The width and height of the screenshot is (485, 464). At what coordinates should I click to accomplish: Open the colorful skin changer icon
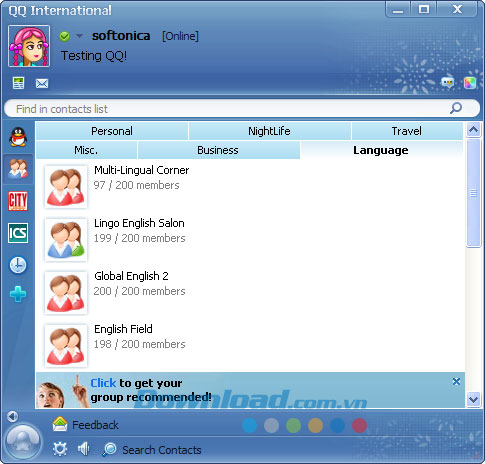click(x=470, y=83)
